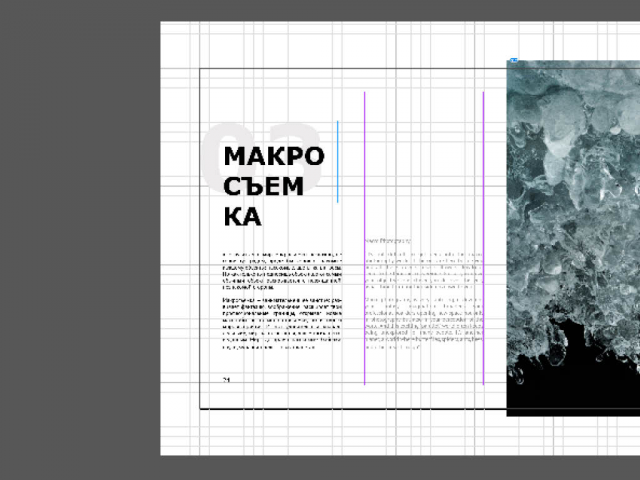This screenshot has width=640, height=480.
Task: Click the grey subheading above the English column
Action: point(388,241)
